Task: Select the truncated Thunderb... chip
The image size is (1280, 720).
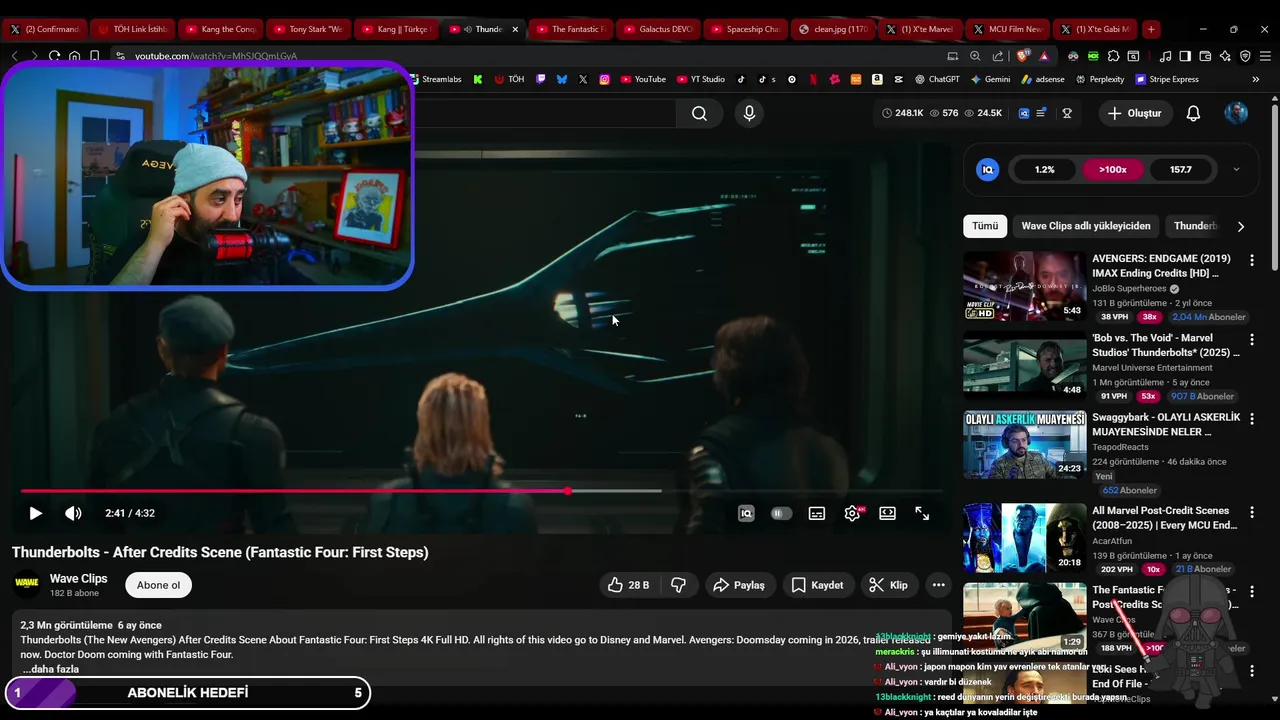Action: tap(1194, 226)
